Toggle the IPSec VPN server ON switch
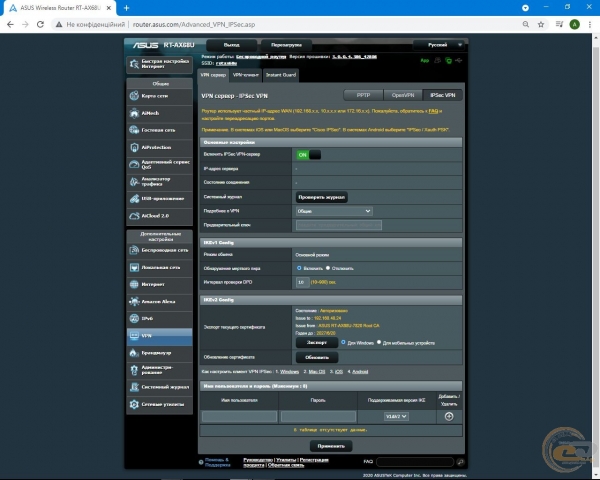This screenshot has height=480, width=600. [x=308, y=155]
